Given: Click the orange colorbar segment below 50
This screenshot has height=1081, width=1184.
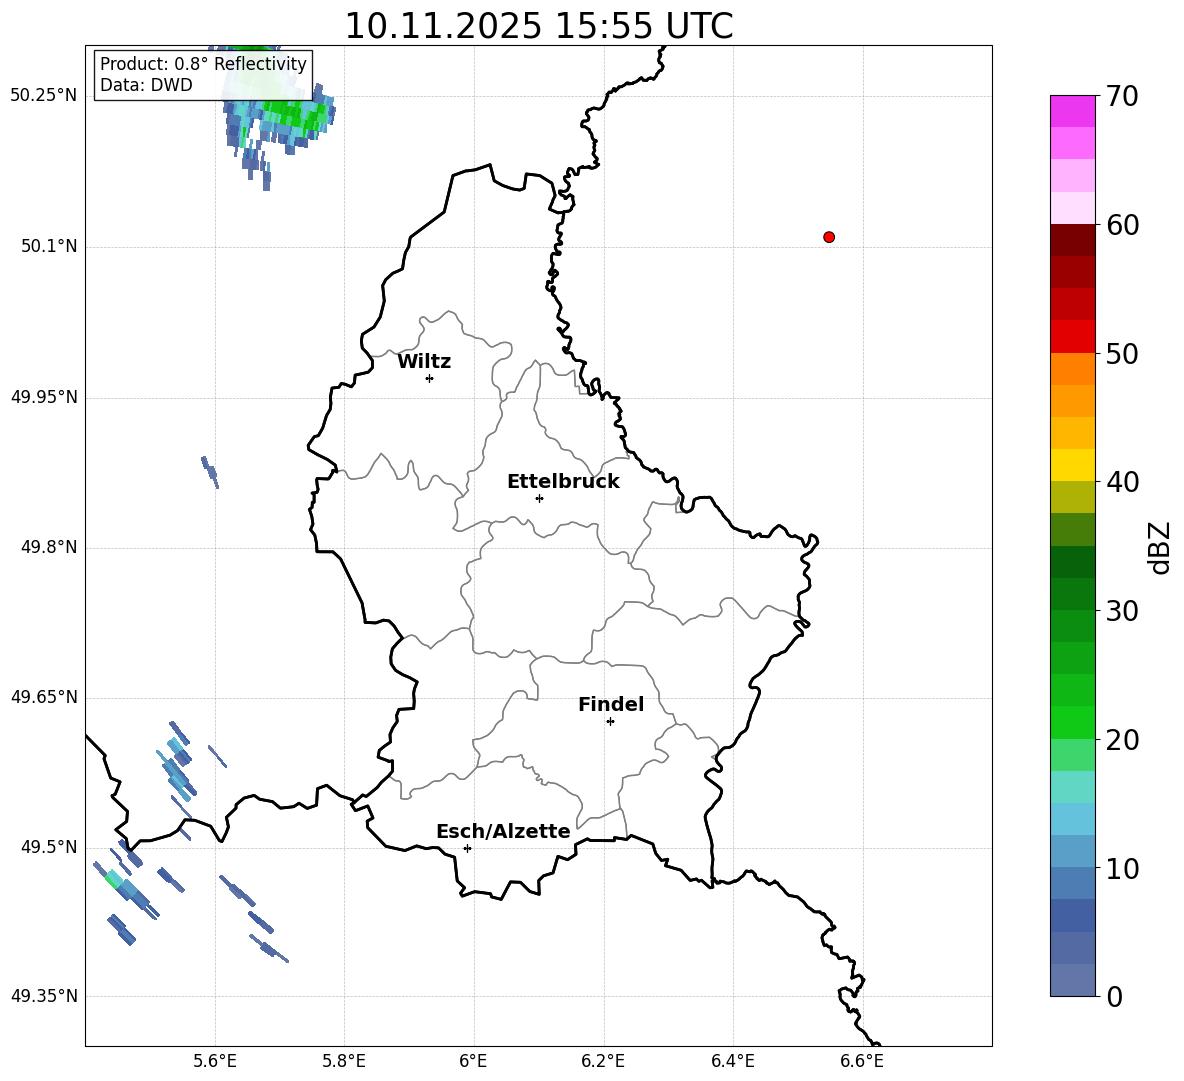Looking at the screenshot, I should click(1073, 369).
